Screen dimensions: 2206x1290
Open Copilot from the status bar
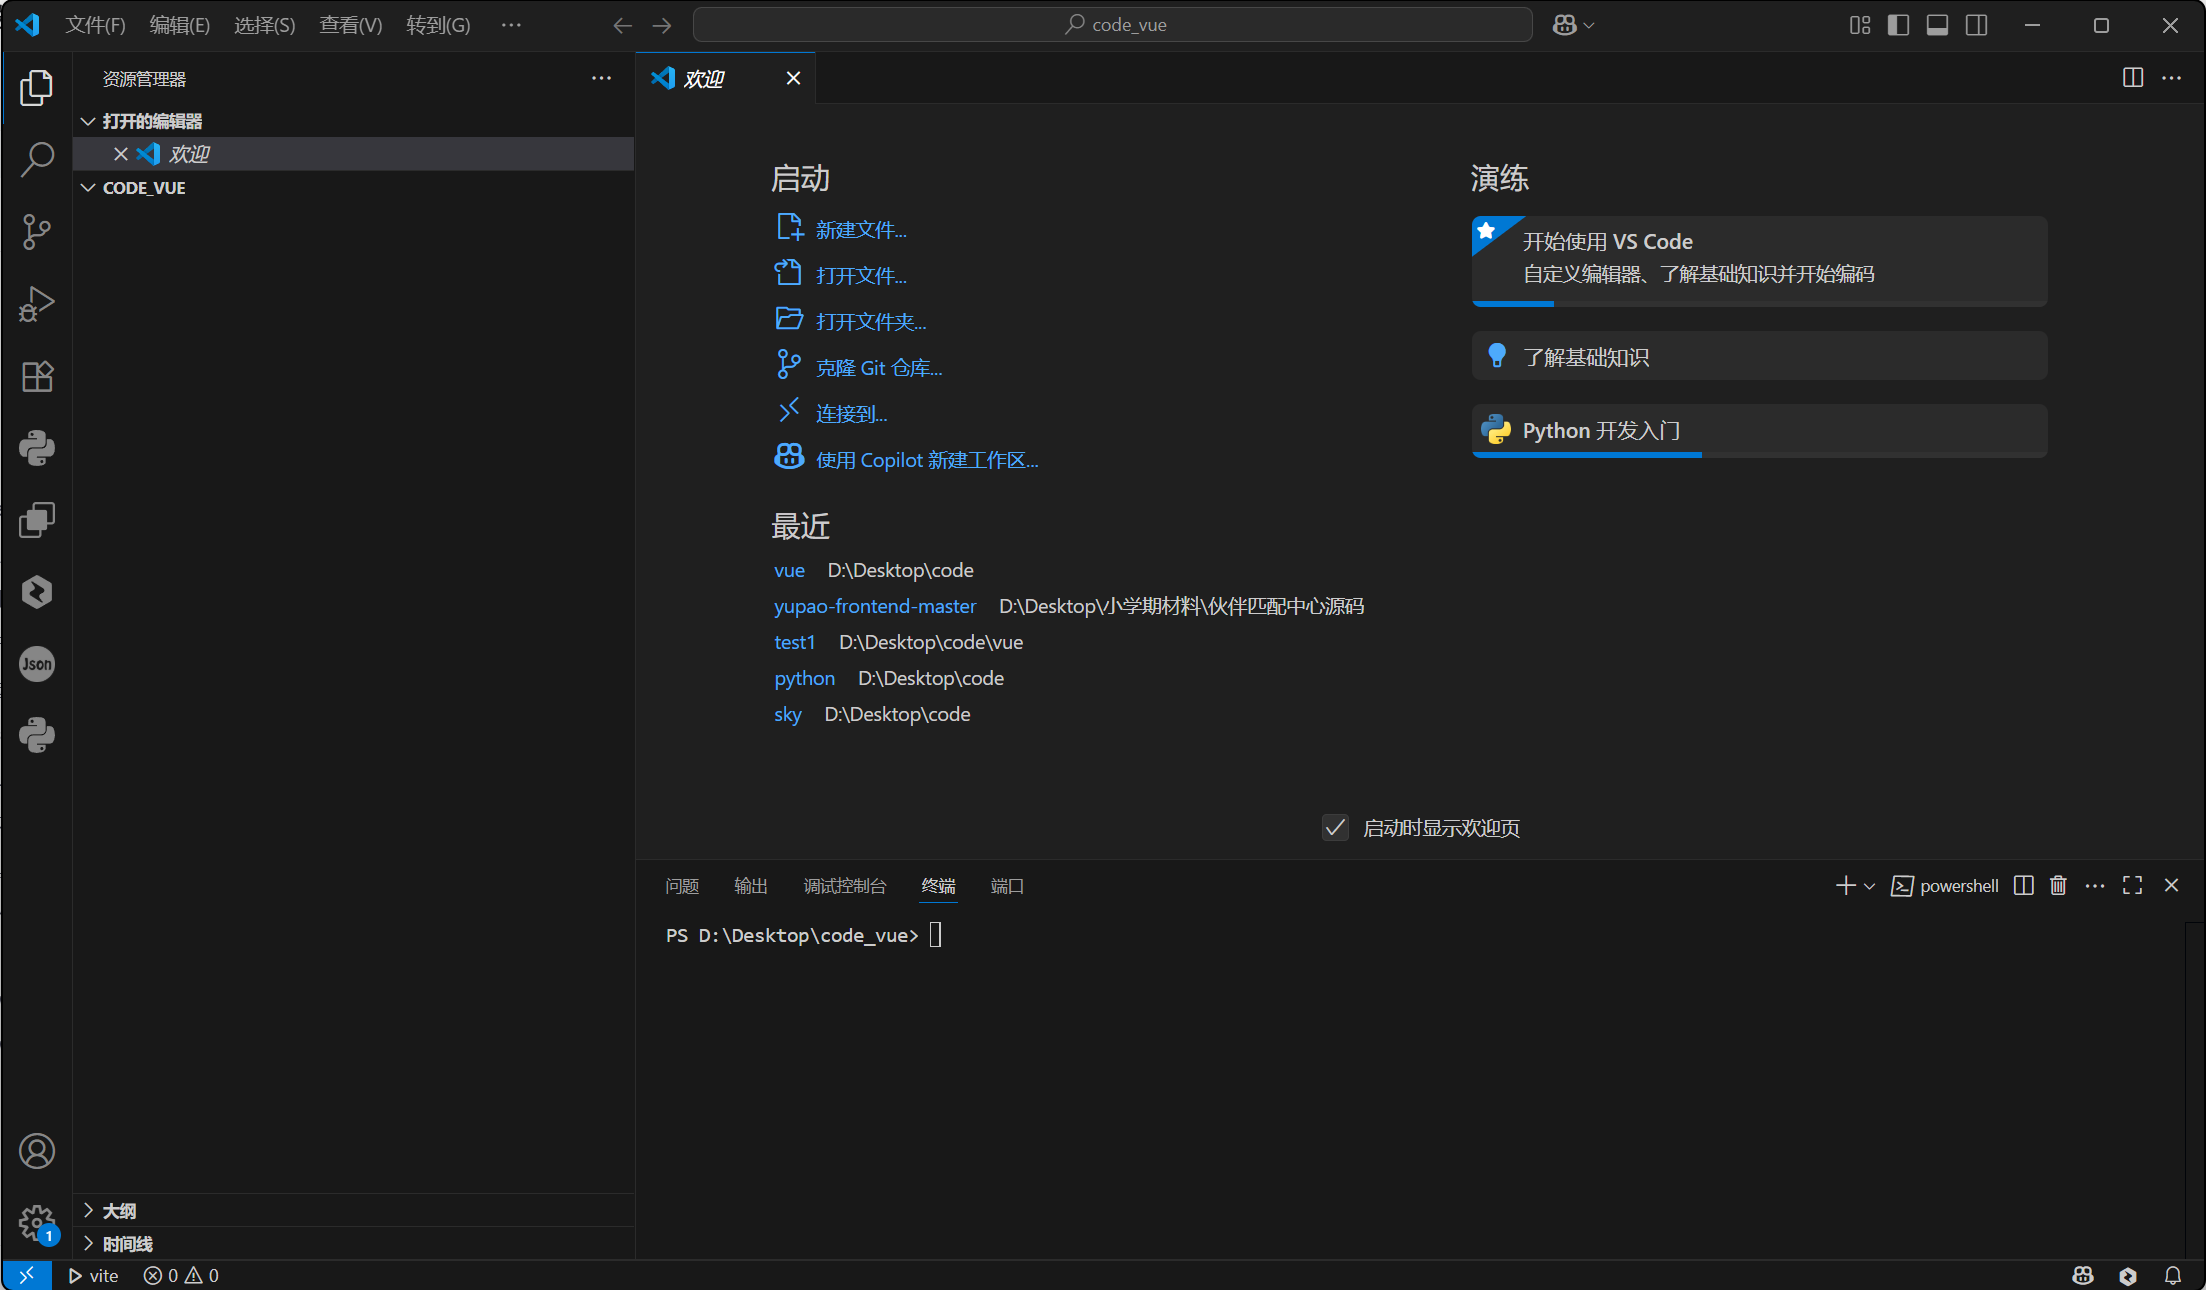click(x=2081, y=1275)
